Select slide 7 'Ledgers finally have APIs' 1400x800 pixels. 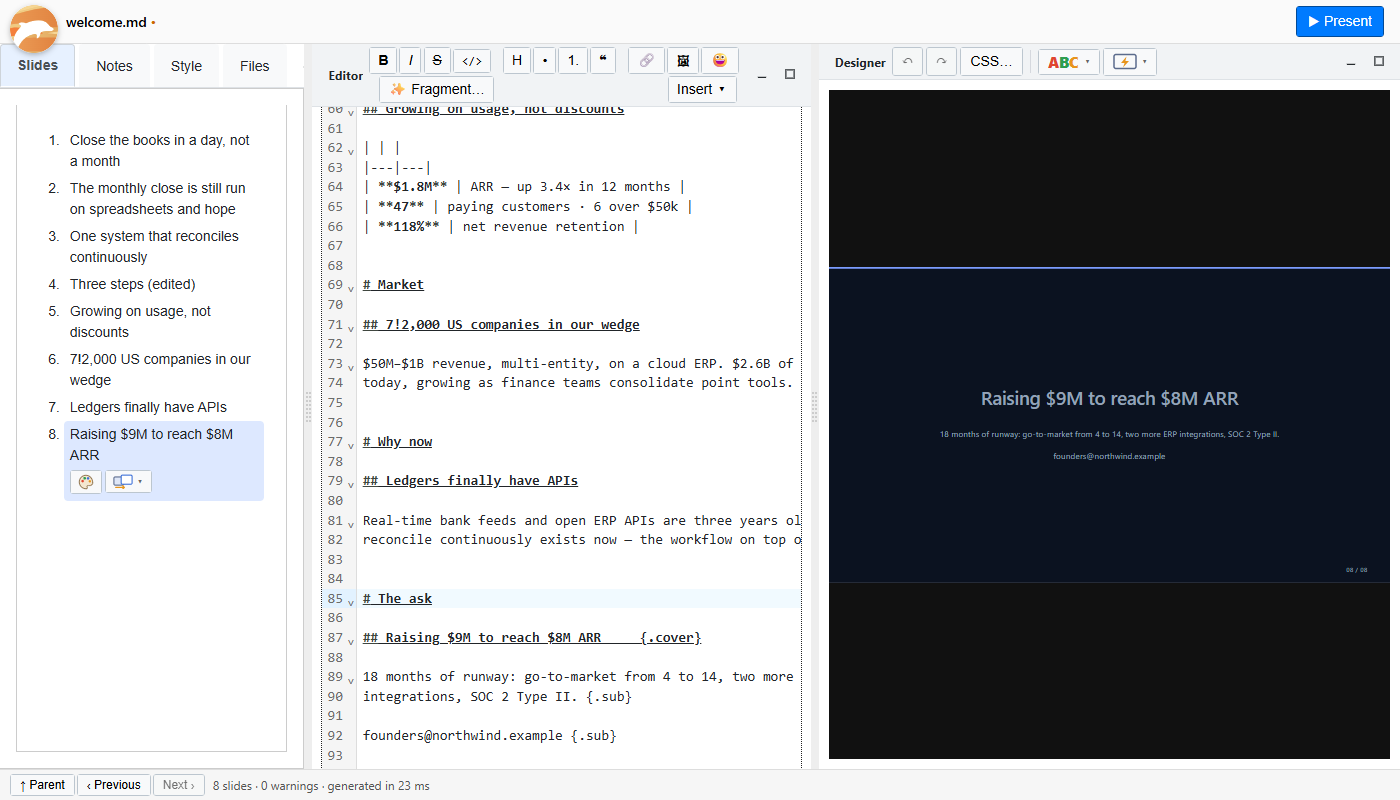pos(148,407)
